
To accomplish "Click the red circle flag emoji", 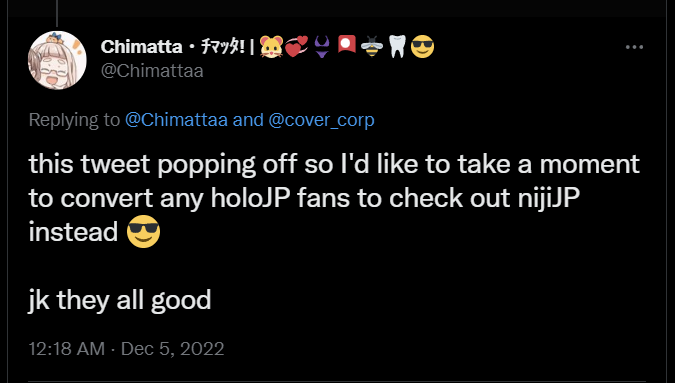I will coord(347,45).
